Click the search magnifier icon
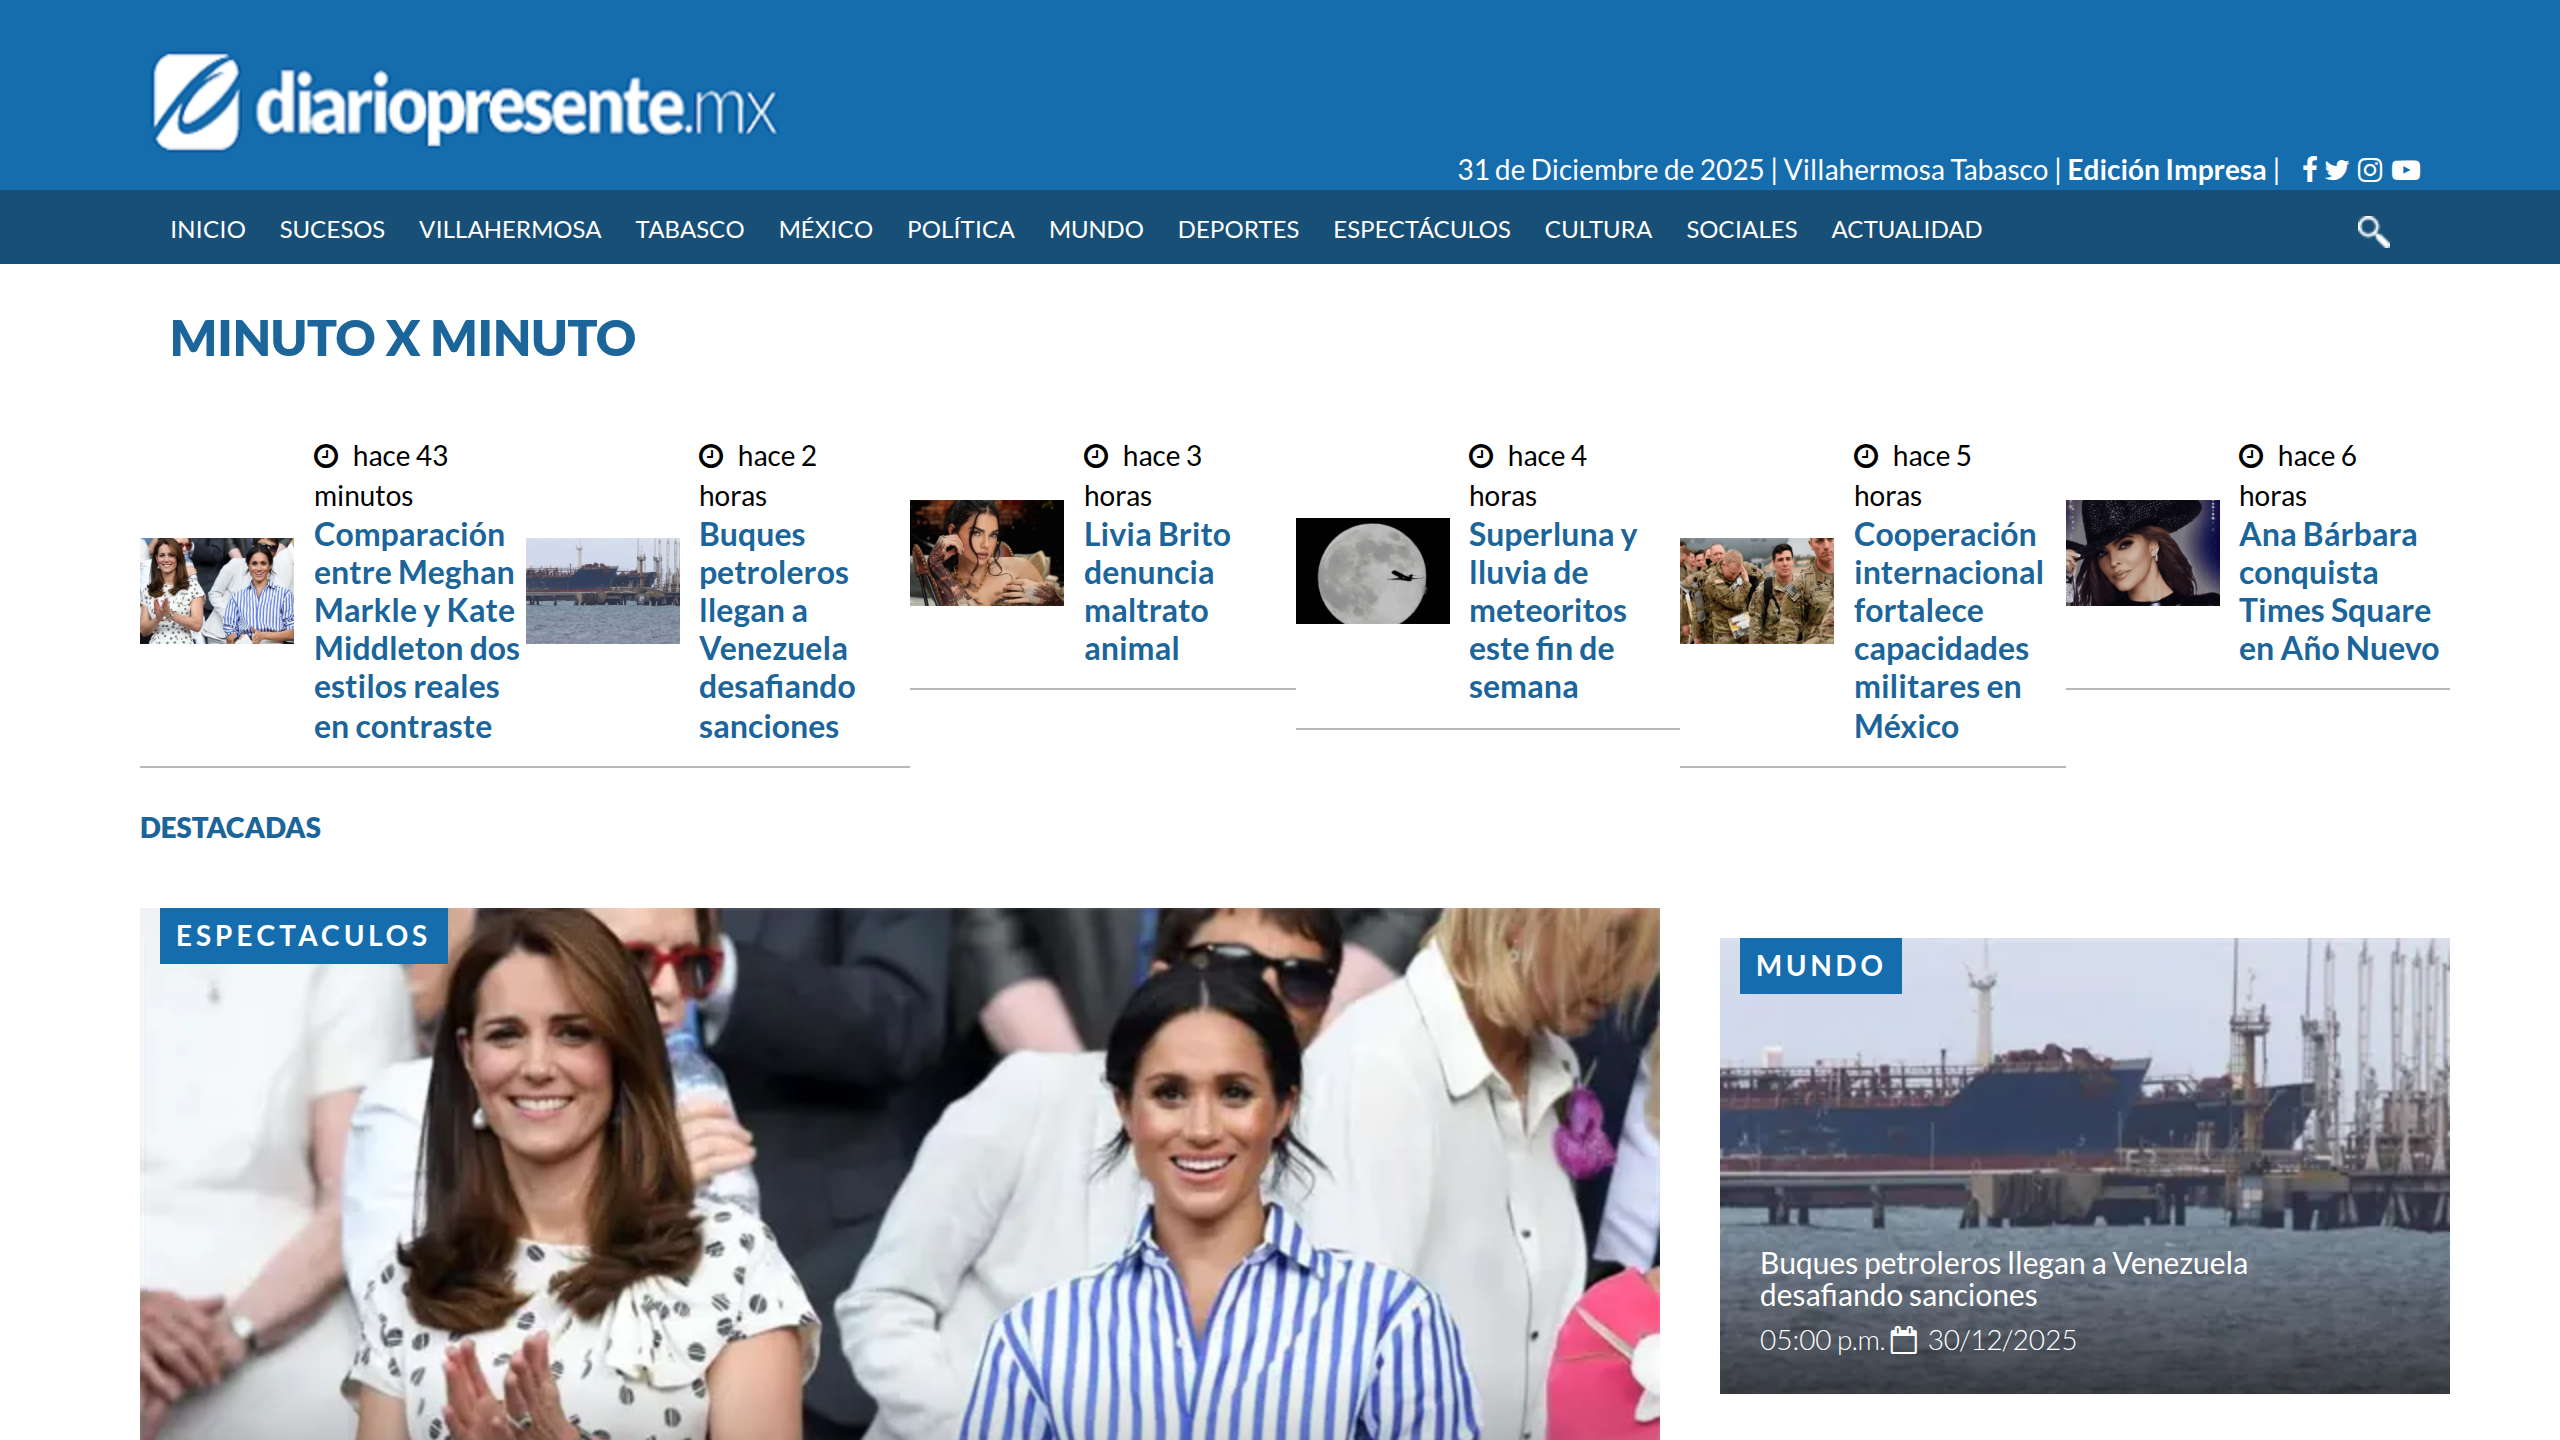The height and width of the screenshot is (1440, 2560). pyautogui.click(x=2373, y=231)
